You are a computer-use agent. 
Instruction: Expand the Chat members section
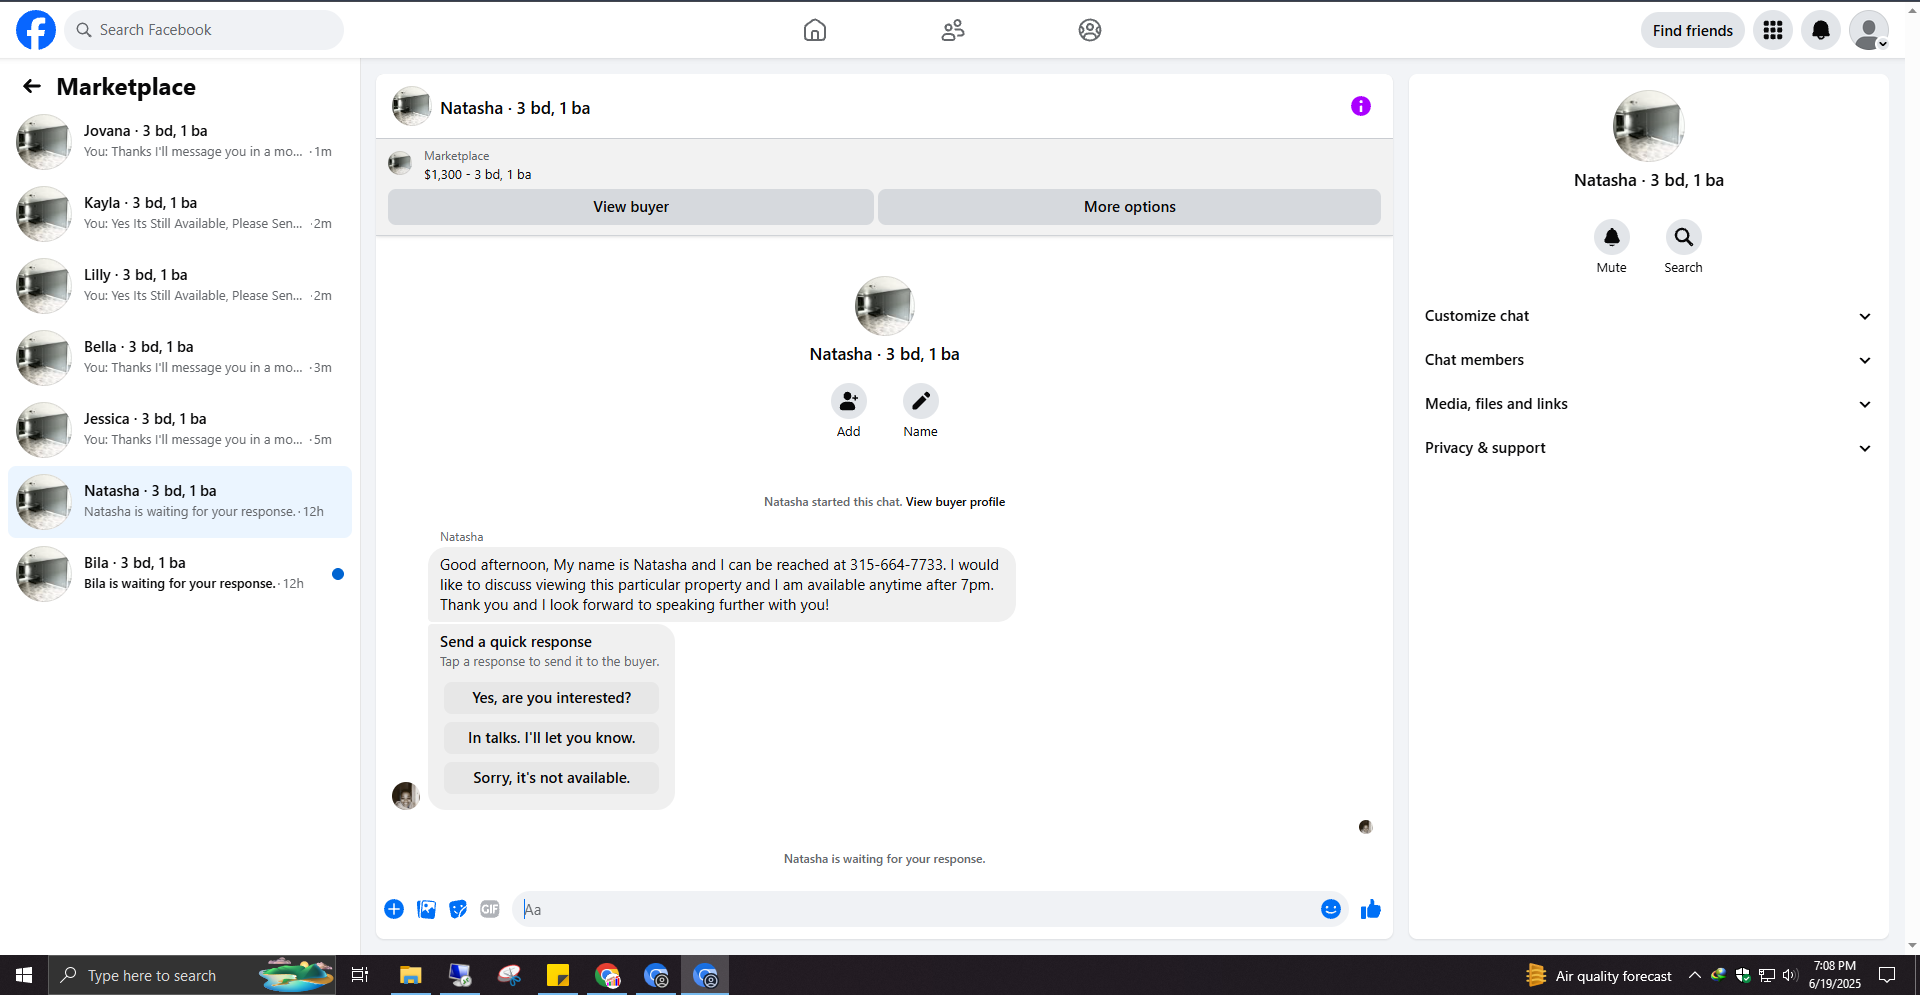[x=1648, y=360]
